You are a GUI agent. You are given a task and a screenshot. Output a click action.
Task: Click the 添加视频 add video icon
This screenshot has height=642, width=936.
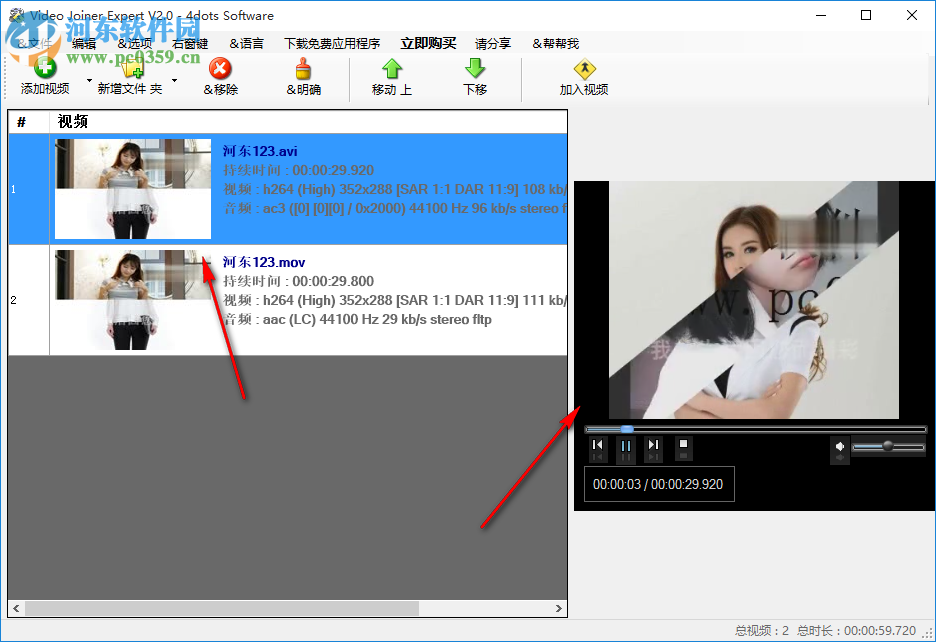[x=44, y=66]
